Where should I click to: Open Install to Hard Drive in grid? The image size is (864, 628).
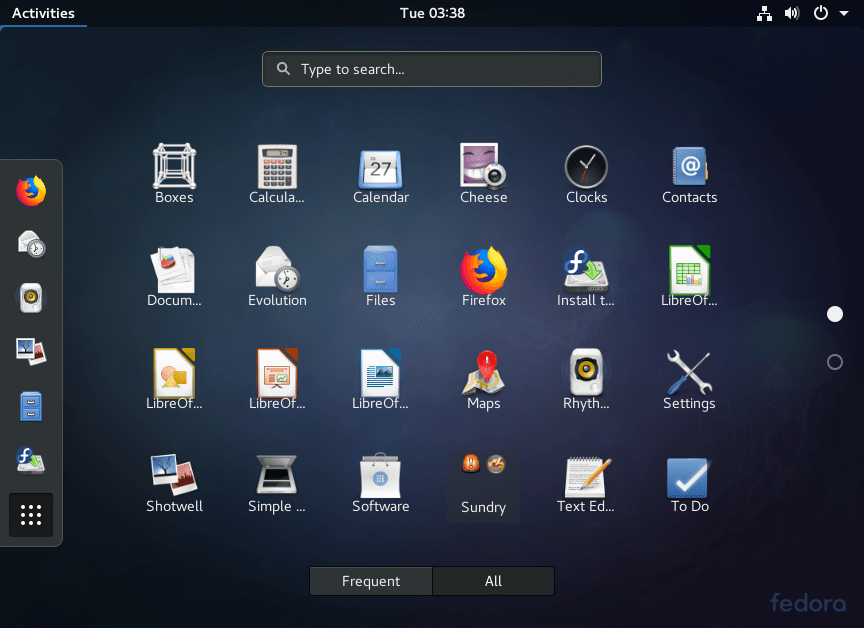(586, 277)
